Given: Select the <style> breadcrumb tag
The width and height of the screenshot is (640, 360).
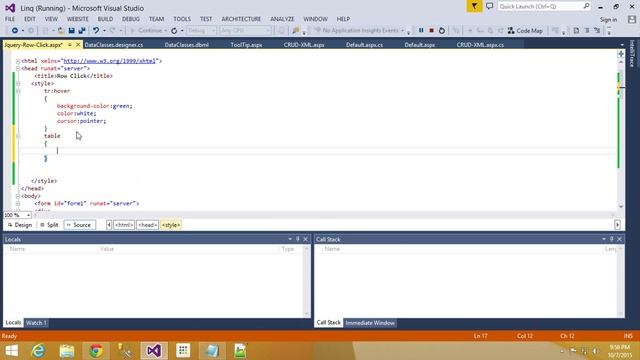Looking at the screenshot, I should pos(171,225).
